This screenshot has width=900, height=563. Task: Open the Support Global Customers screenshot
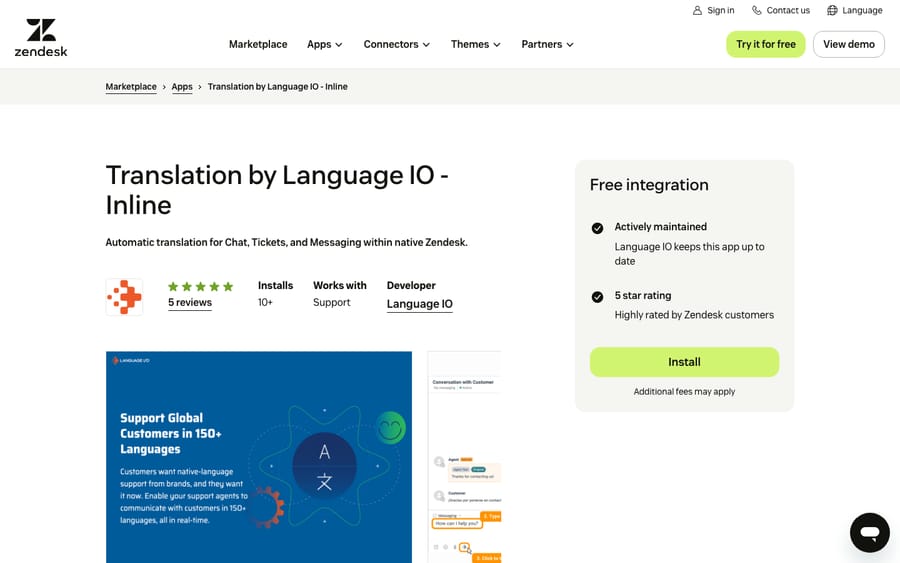pyautogui.click(x=259, y=457)
